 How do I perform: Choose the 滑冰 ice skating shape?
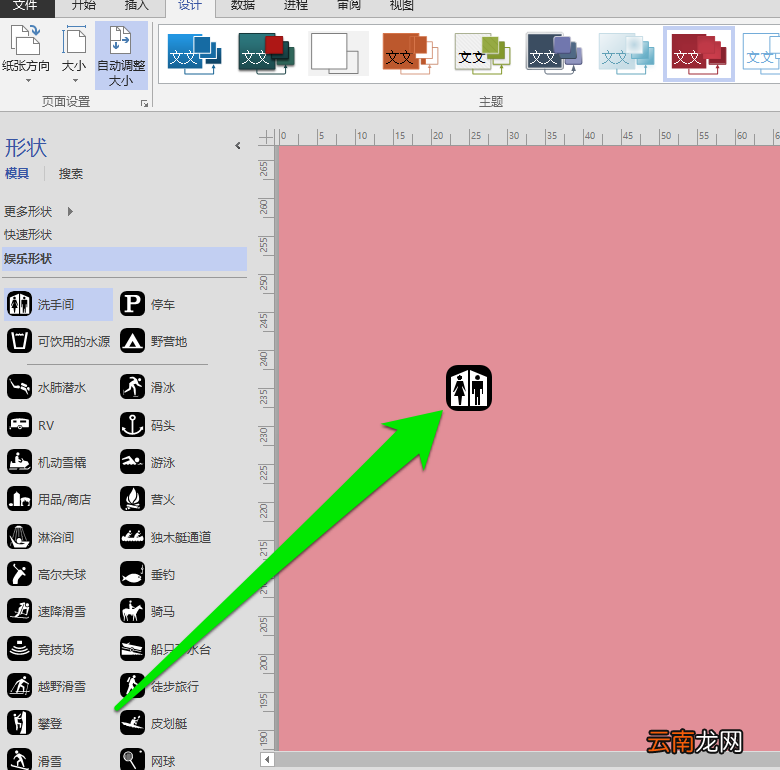[x=148, y=387]
